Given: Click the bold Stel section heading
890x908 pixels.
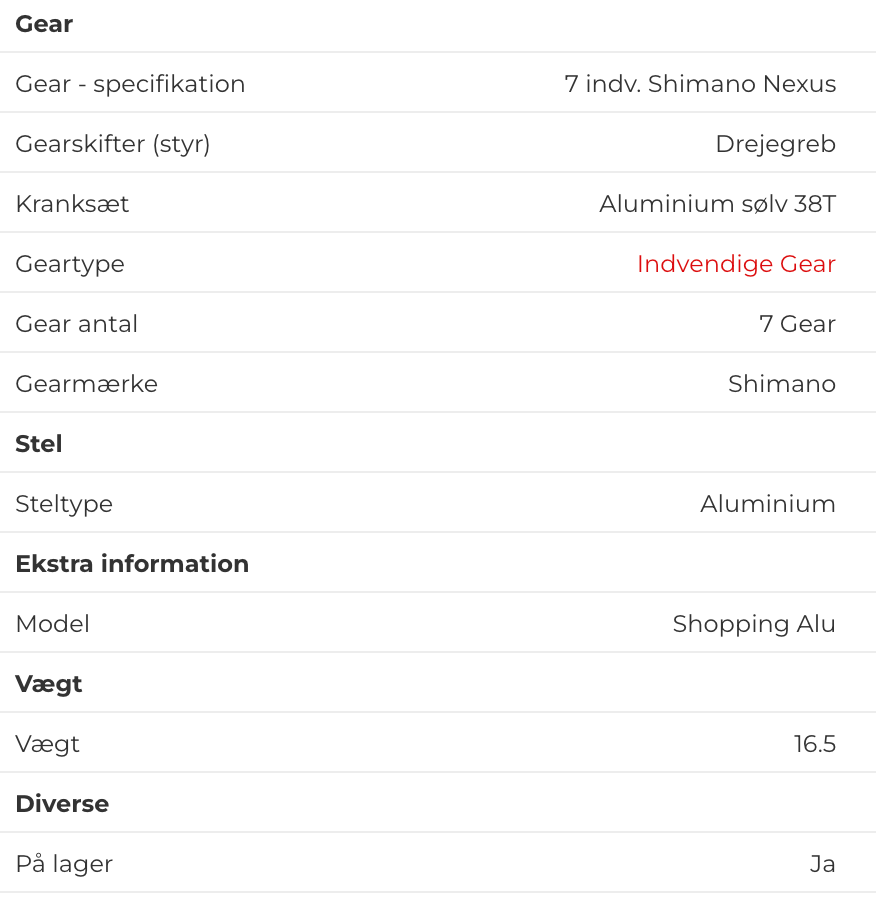Looking at the screenshot, I should coord(39,444).
